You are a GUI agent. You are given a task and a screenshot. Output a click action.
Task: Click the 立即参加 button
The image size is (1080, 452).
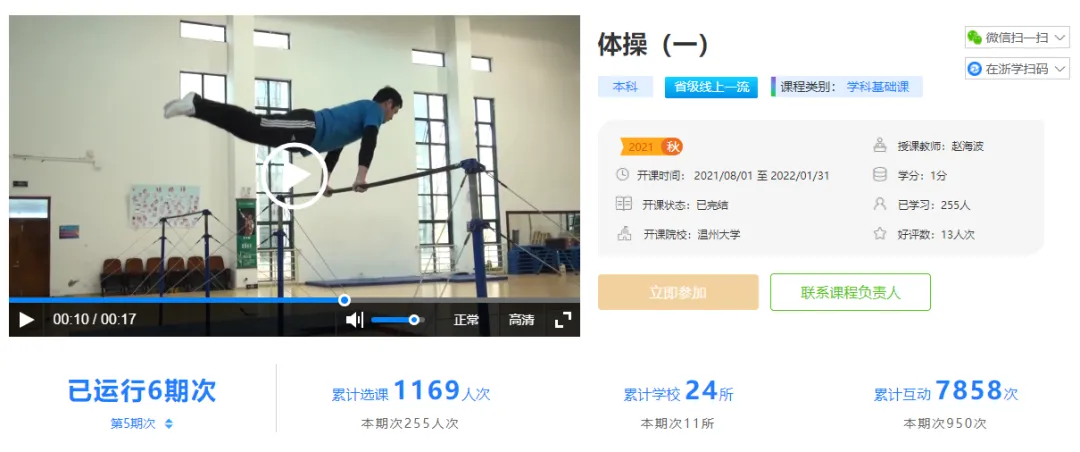point(678,292)
